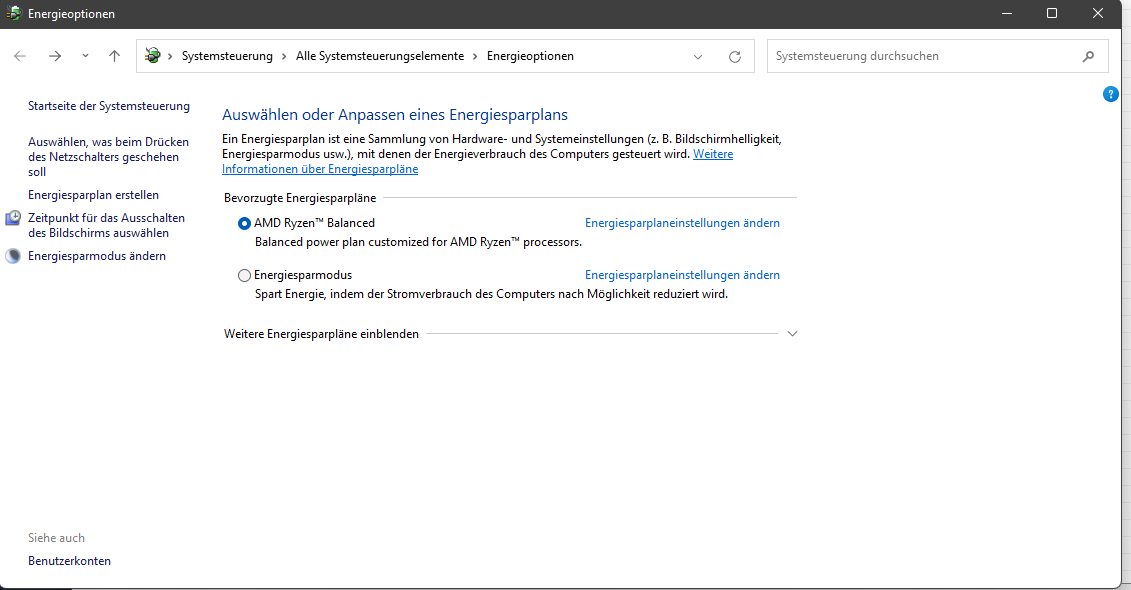Refresh the Energieoptionen page
This screenshot has height=590, width=1131.
coord(734,57)
